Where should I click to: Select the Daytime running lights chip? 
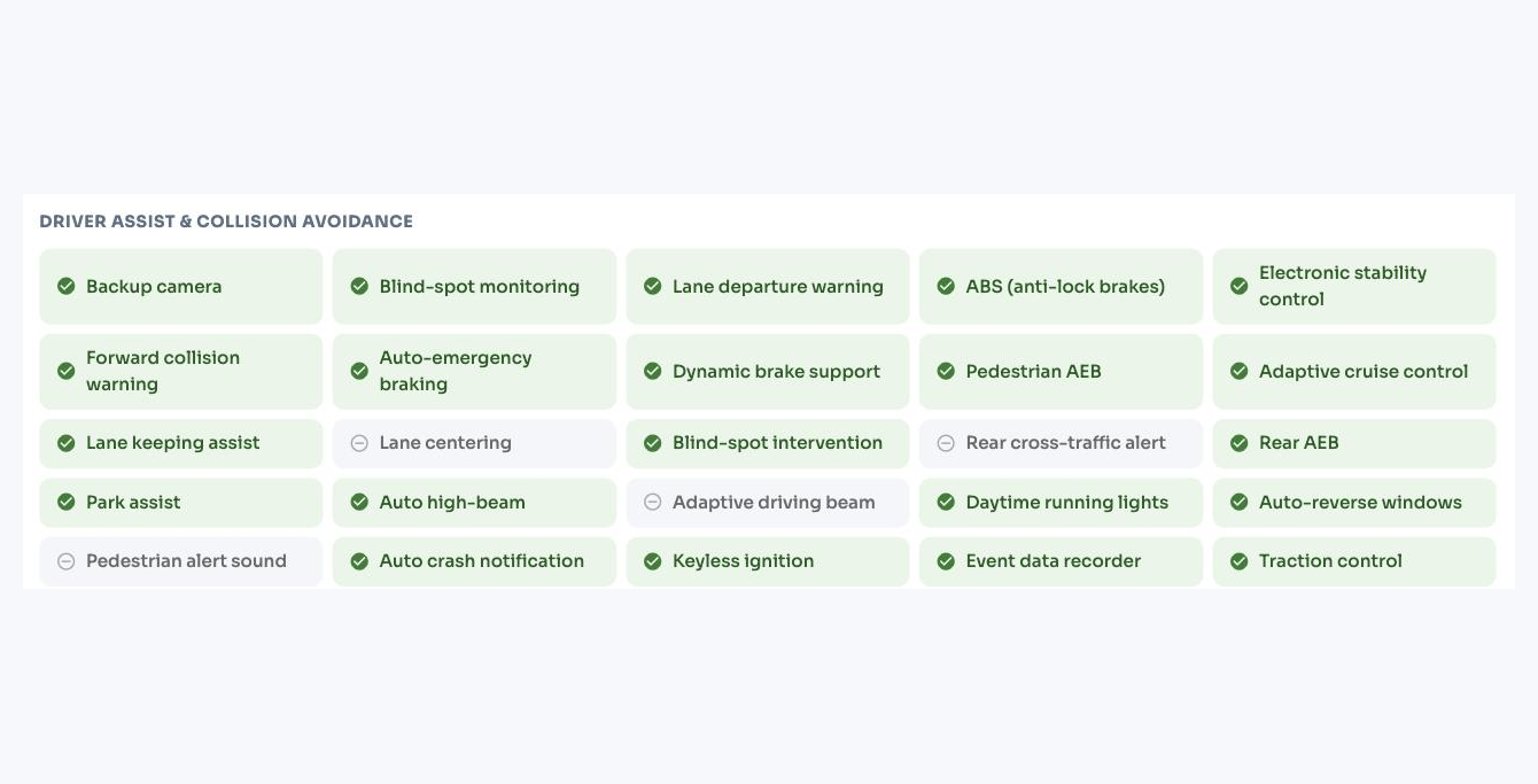pyautogui.click(x=1061, y=502)
